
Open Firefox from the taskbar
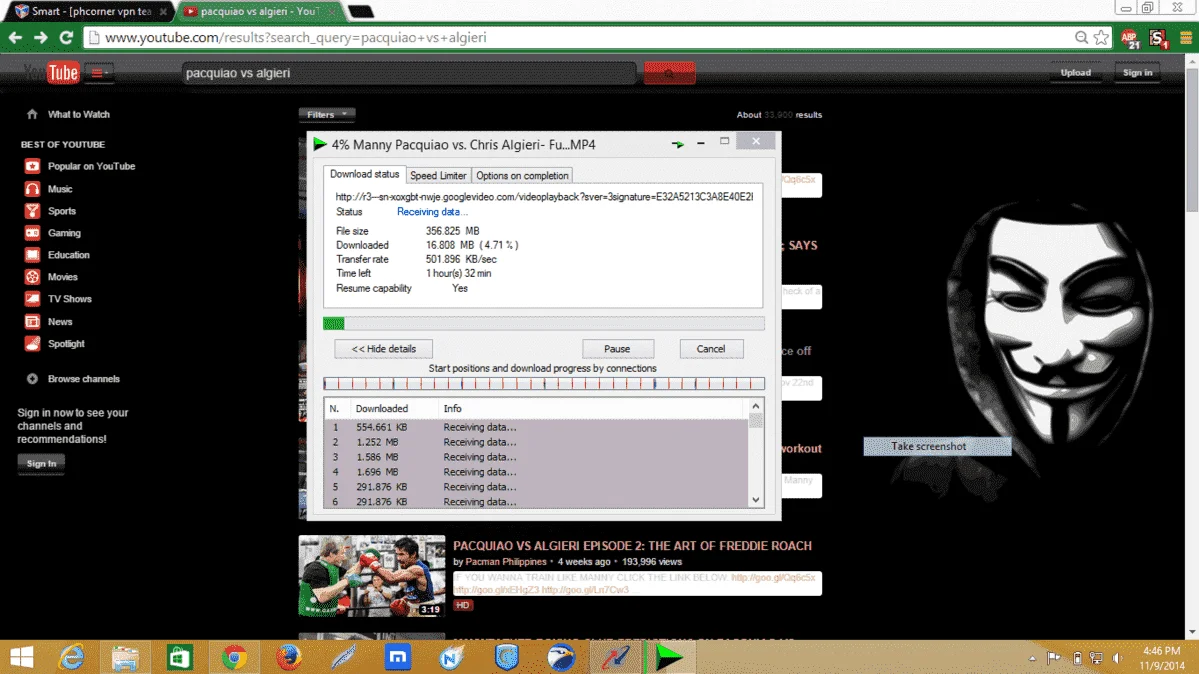pos(288,657)
